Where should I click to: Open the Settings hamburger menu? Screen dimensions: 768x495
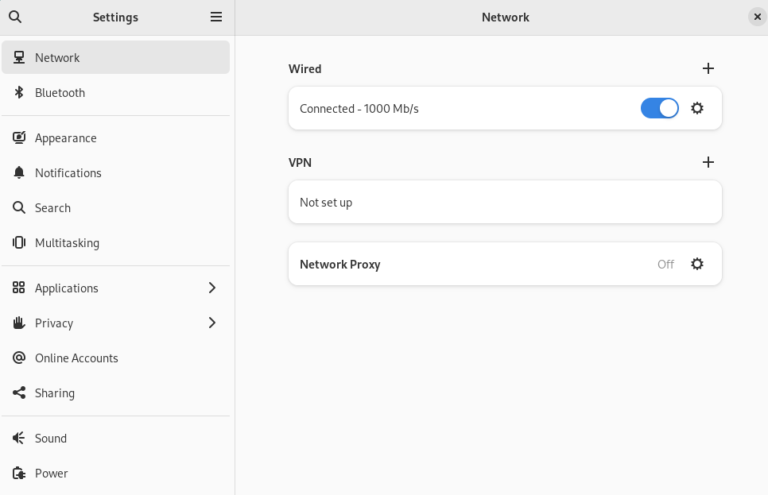[216, 17]
